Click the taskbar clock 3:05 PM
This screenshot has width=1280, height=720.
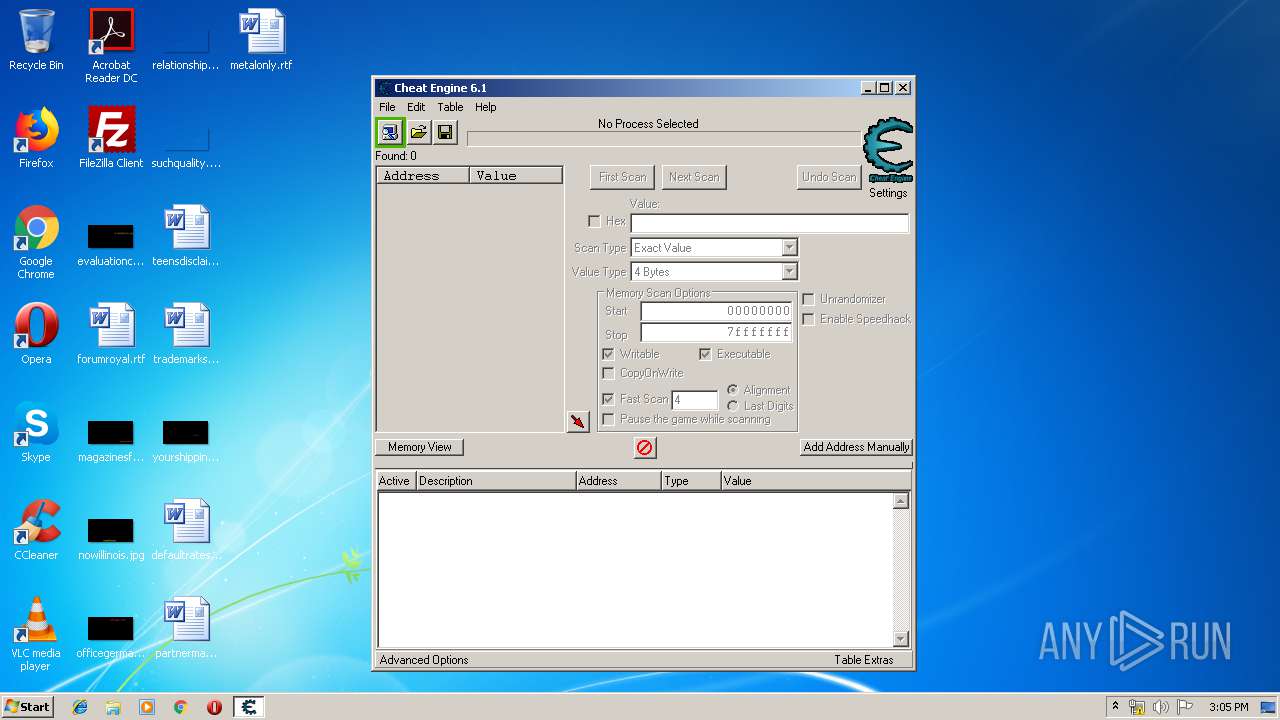click(x=1228, y=707)
